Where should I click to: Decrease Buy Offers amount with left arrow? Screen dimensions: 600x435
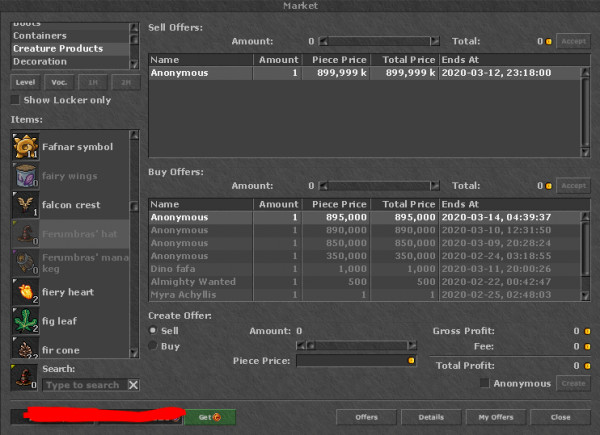[324, 186]
